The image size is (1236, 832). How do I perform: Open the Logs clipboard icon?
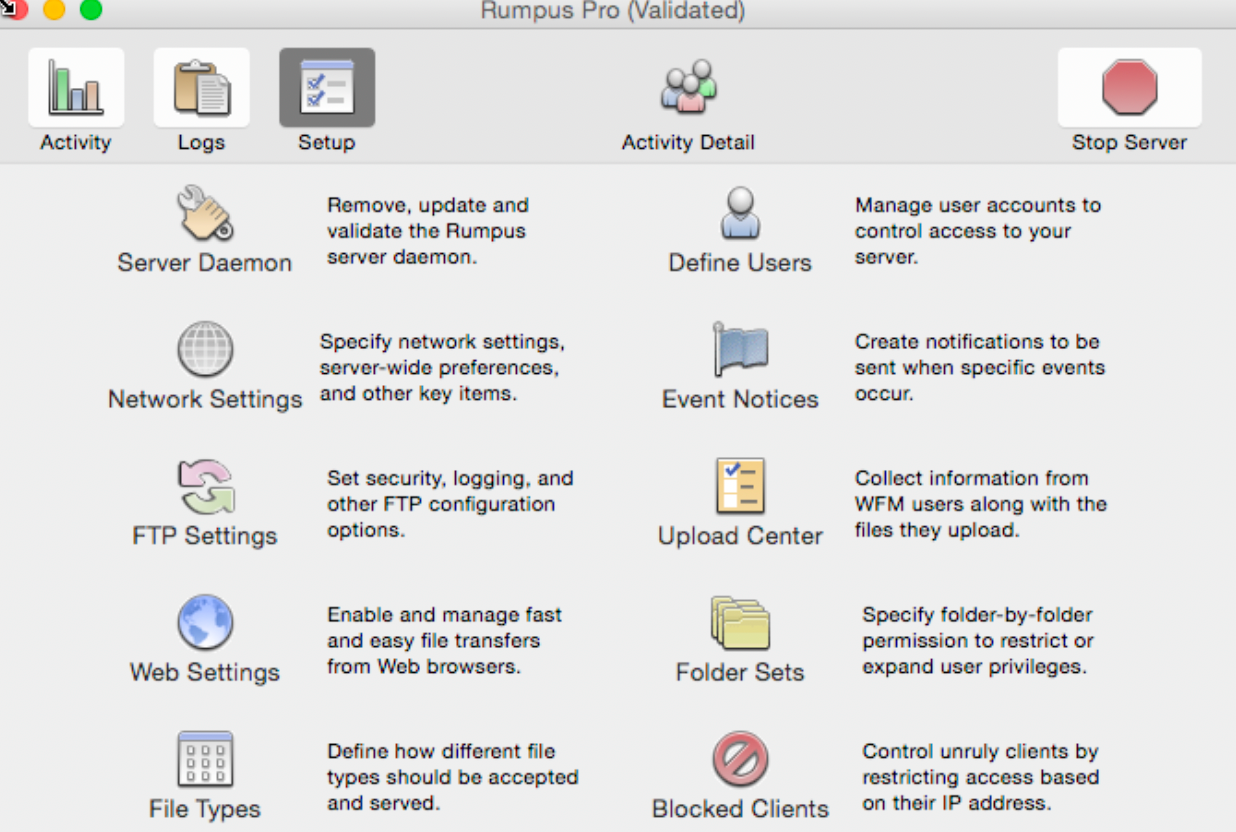pyautogui.click(x=201, y=88)
